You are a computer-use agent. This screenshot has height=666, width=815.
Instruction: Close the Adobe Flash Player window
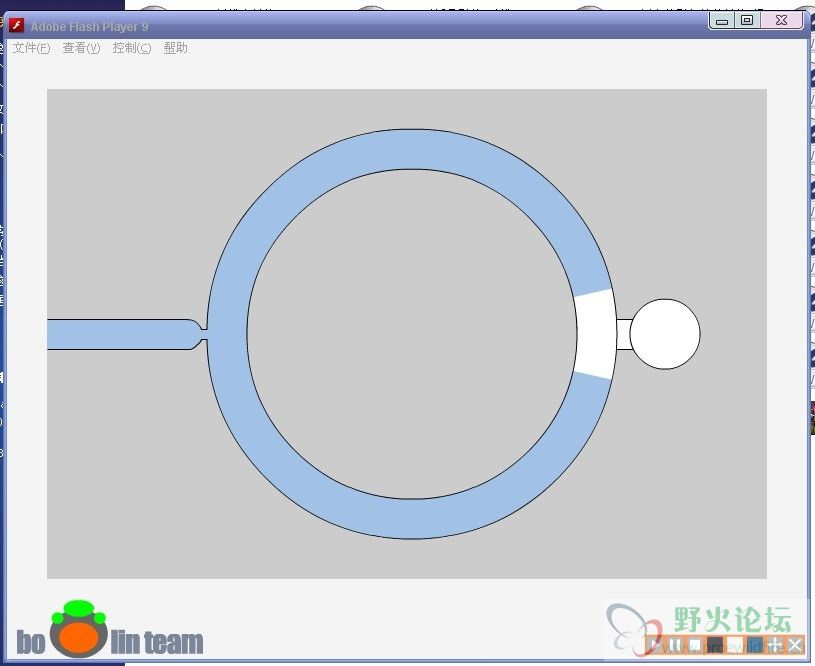(781, 21)
